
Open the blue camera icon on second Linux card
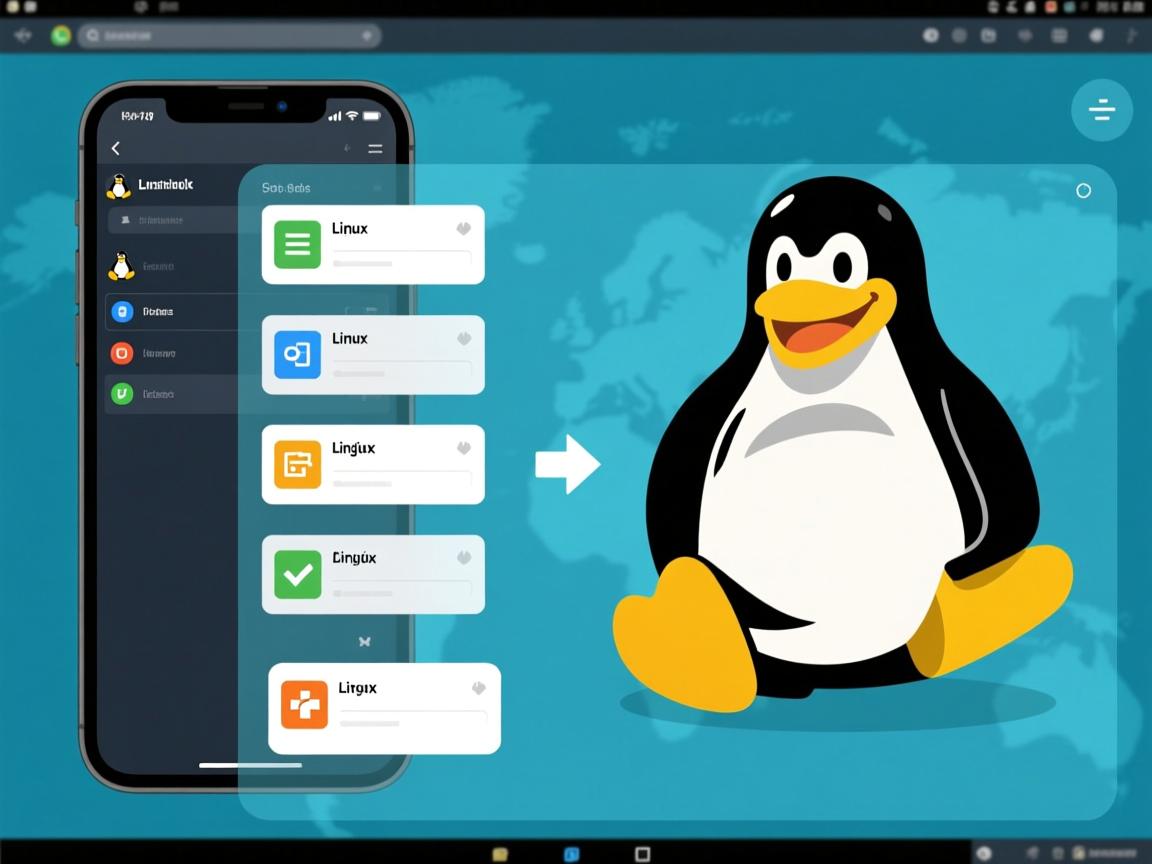(296, 354)
